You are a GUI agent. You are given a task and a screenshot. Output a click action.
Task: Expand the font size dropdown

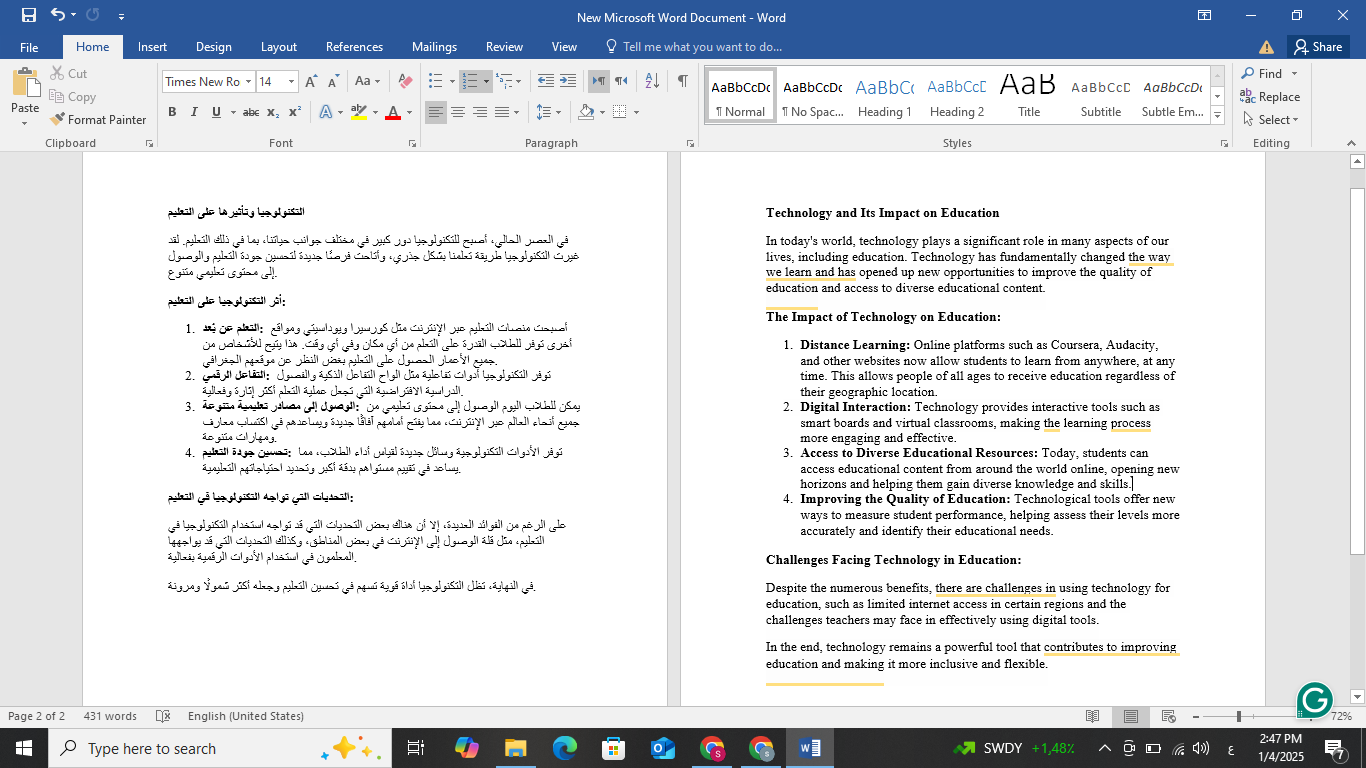(x=292, y=82)
